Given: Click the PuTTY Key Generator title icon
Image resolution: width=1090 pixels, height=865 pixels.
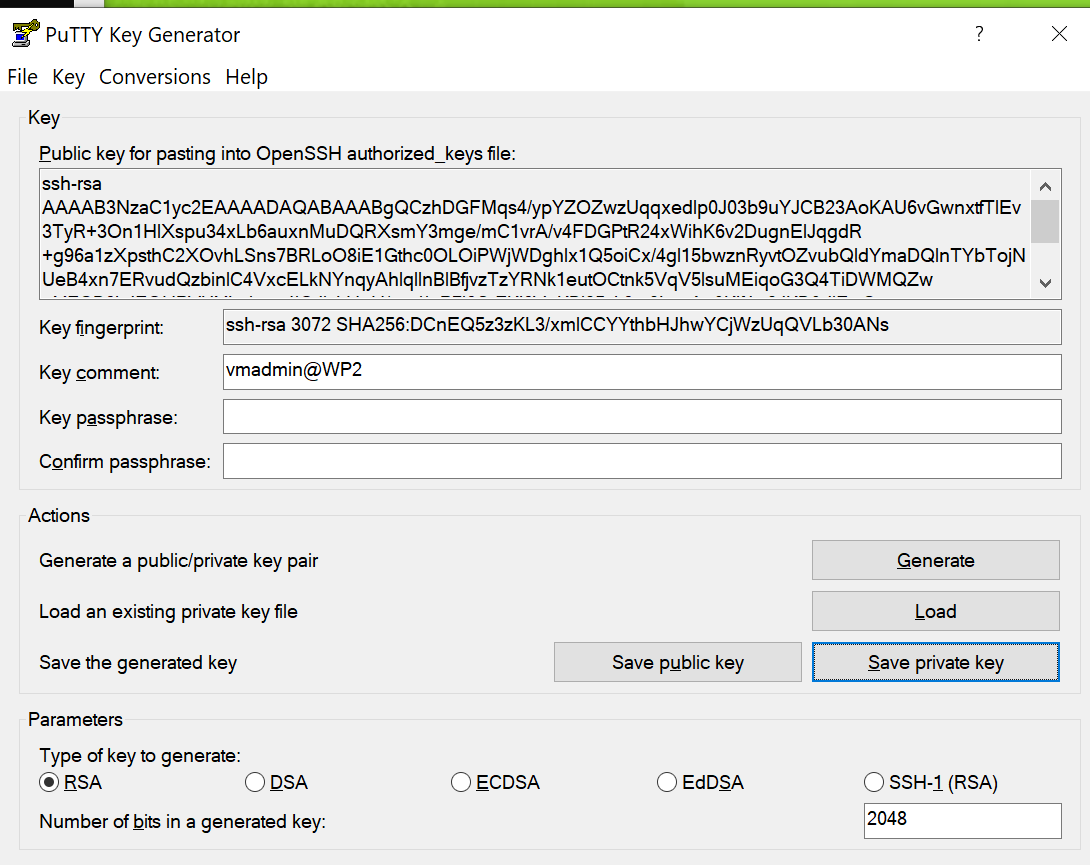Looking at the screenshot, I should [x=25, y=35].
